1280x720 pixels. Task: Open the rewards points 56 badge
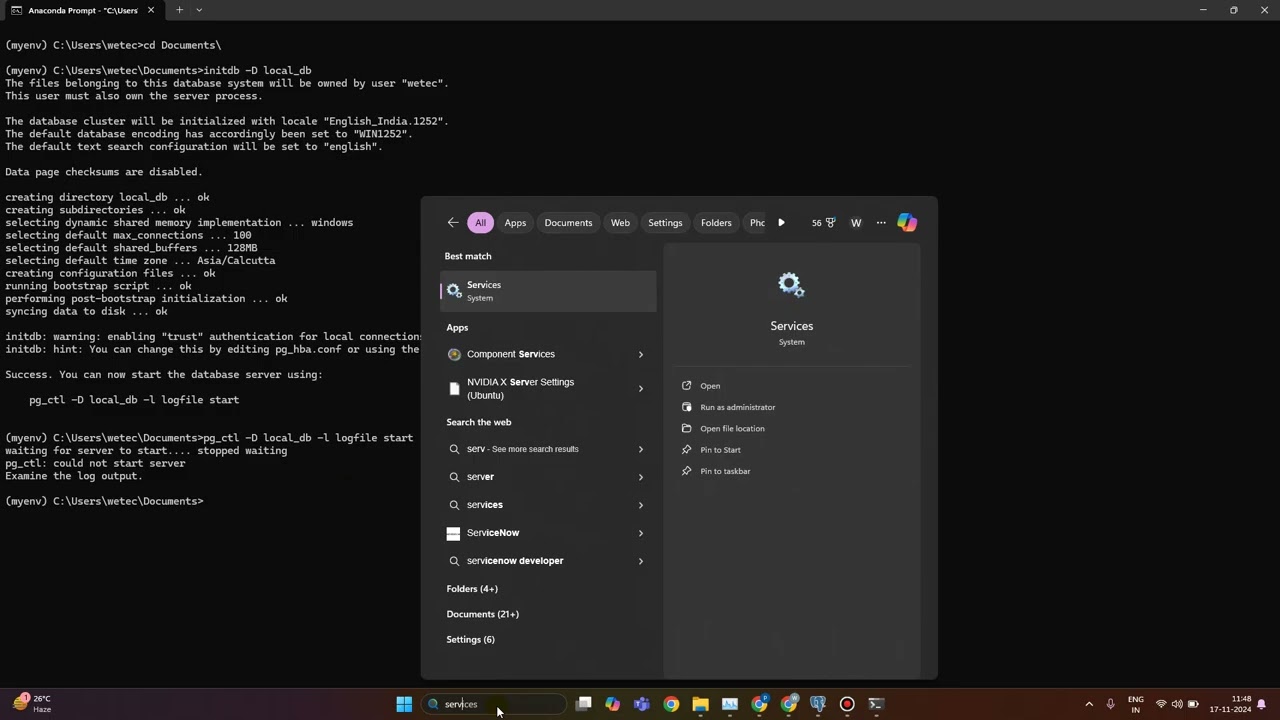click(x=823, y=223)
